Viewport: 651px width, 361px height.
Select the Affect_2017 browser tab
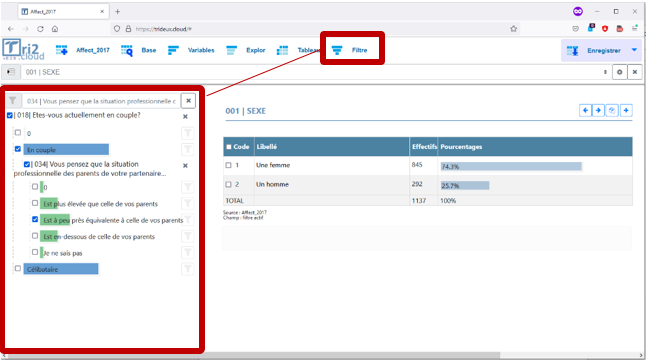pyautogui.click(x=63, y=12)
